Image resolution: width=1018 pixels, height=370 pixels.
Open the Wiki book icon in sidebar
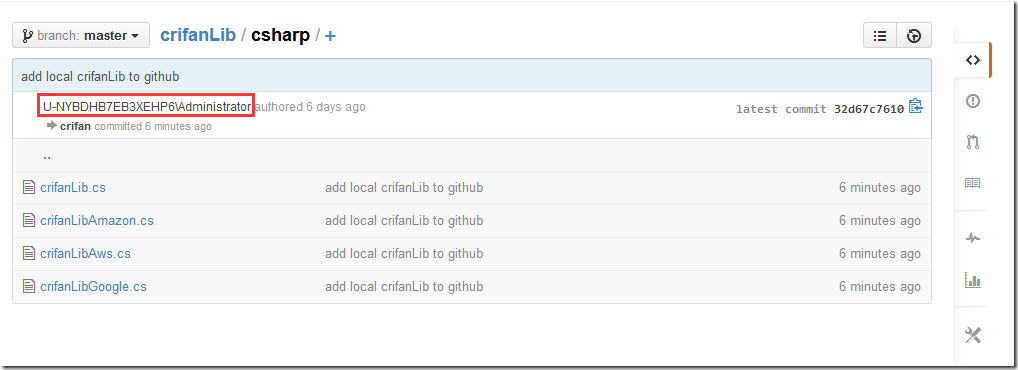972,183
